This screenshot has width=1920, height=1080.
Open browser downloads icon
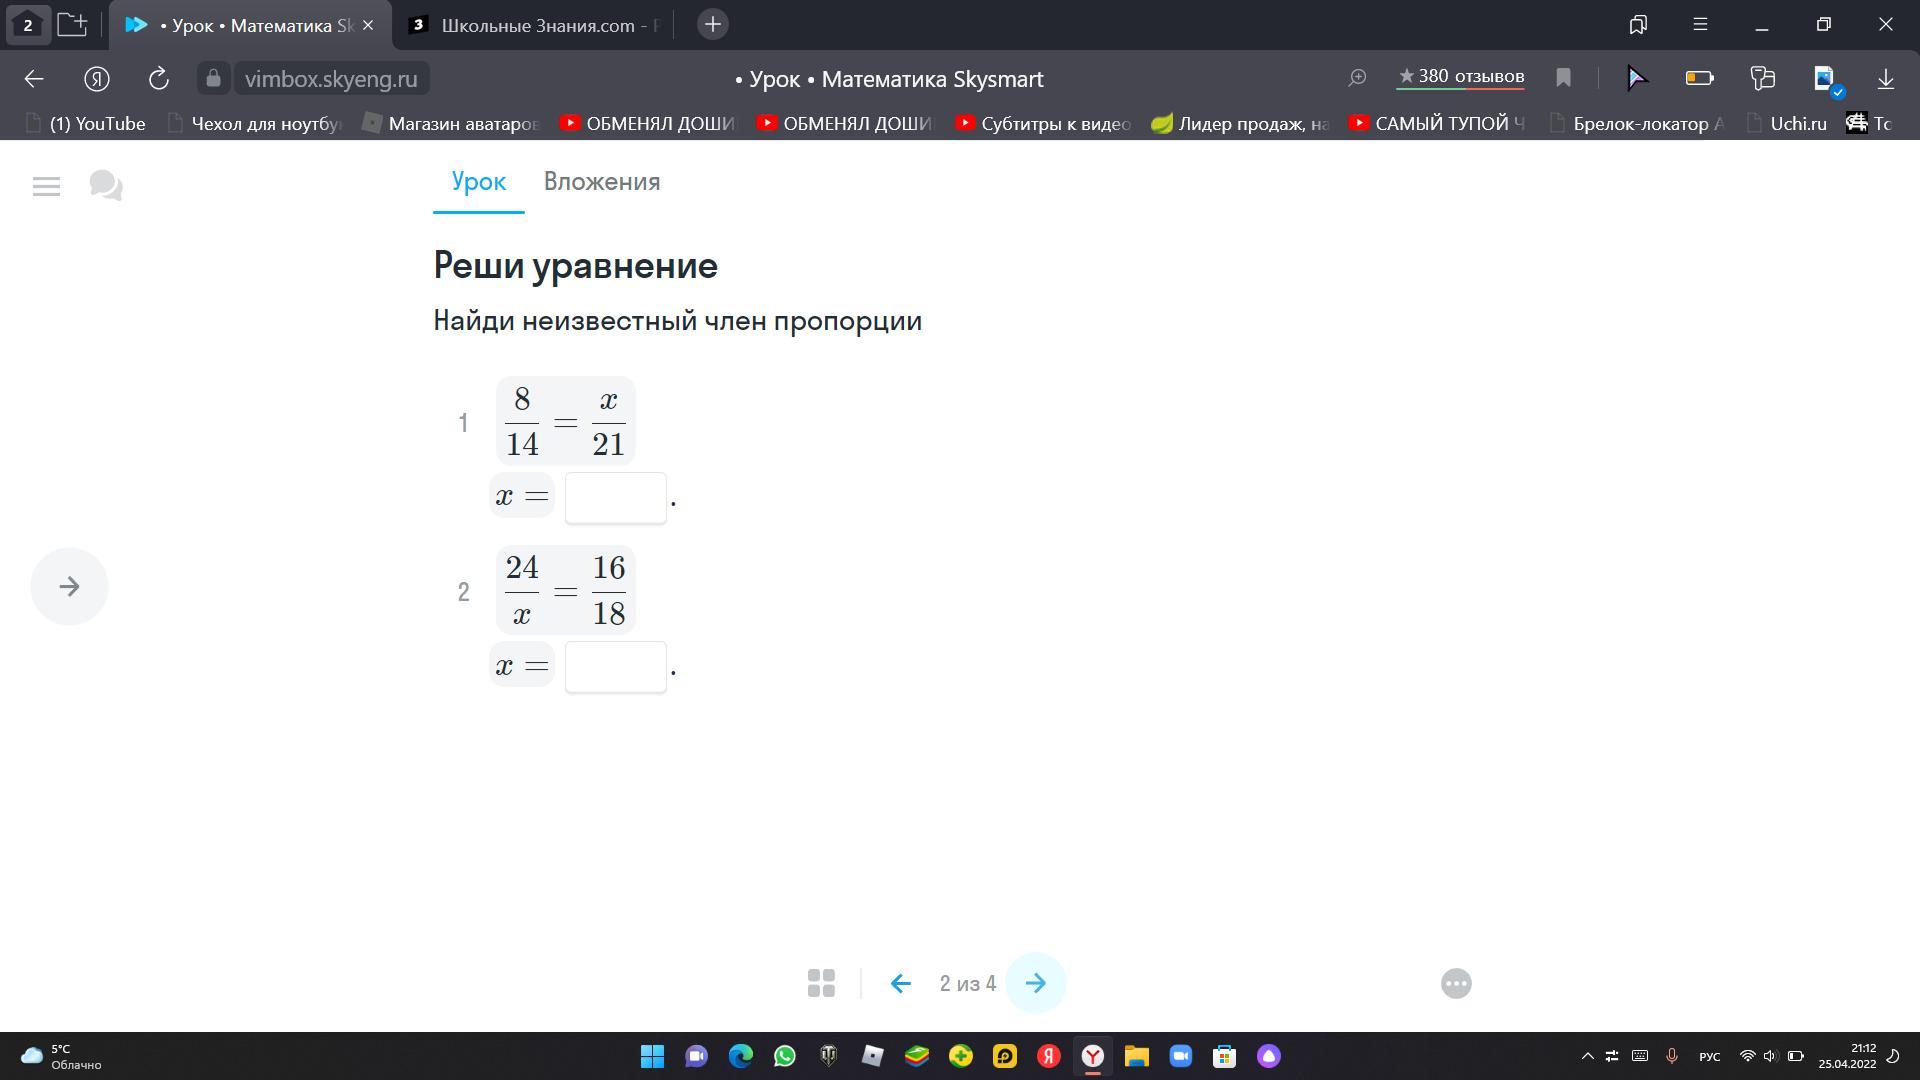tap(1885, 78)
